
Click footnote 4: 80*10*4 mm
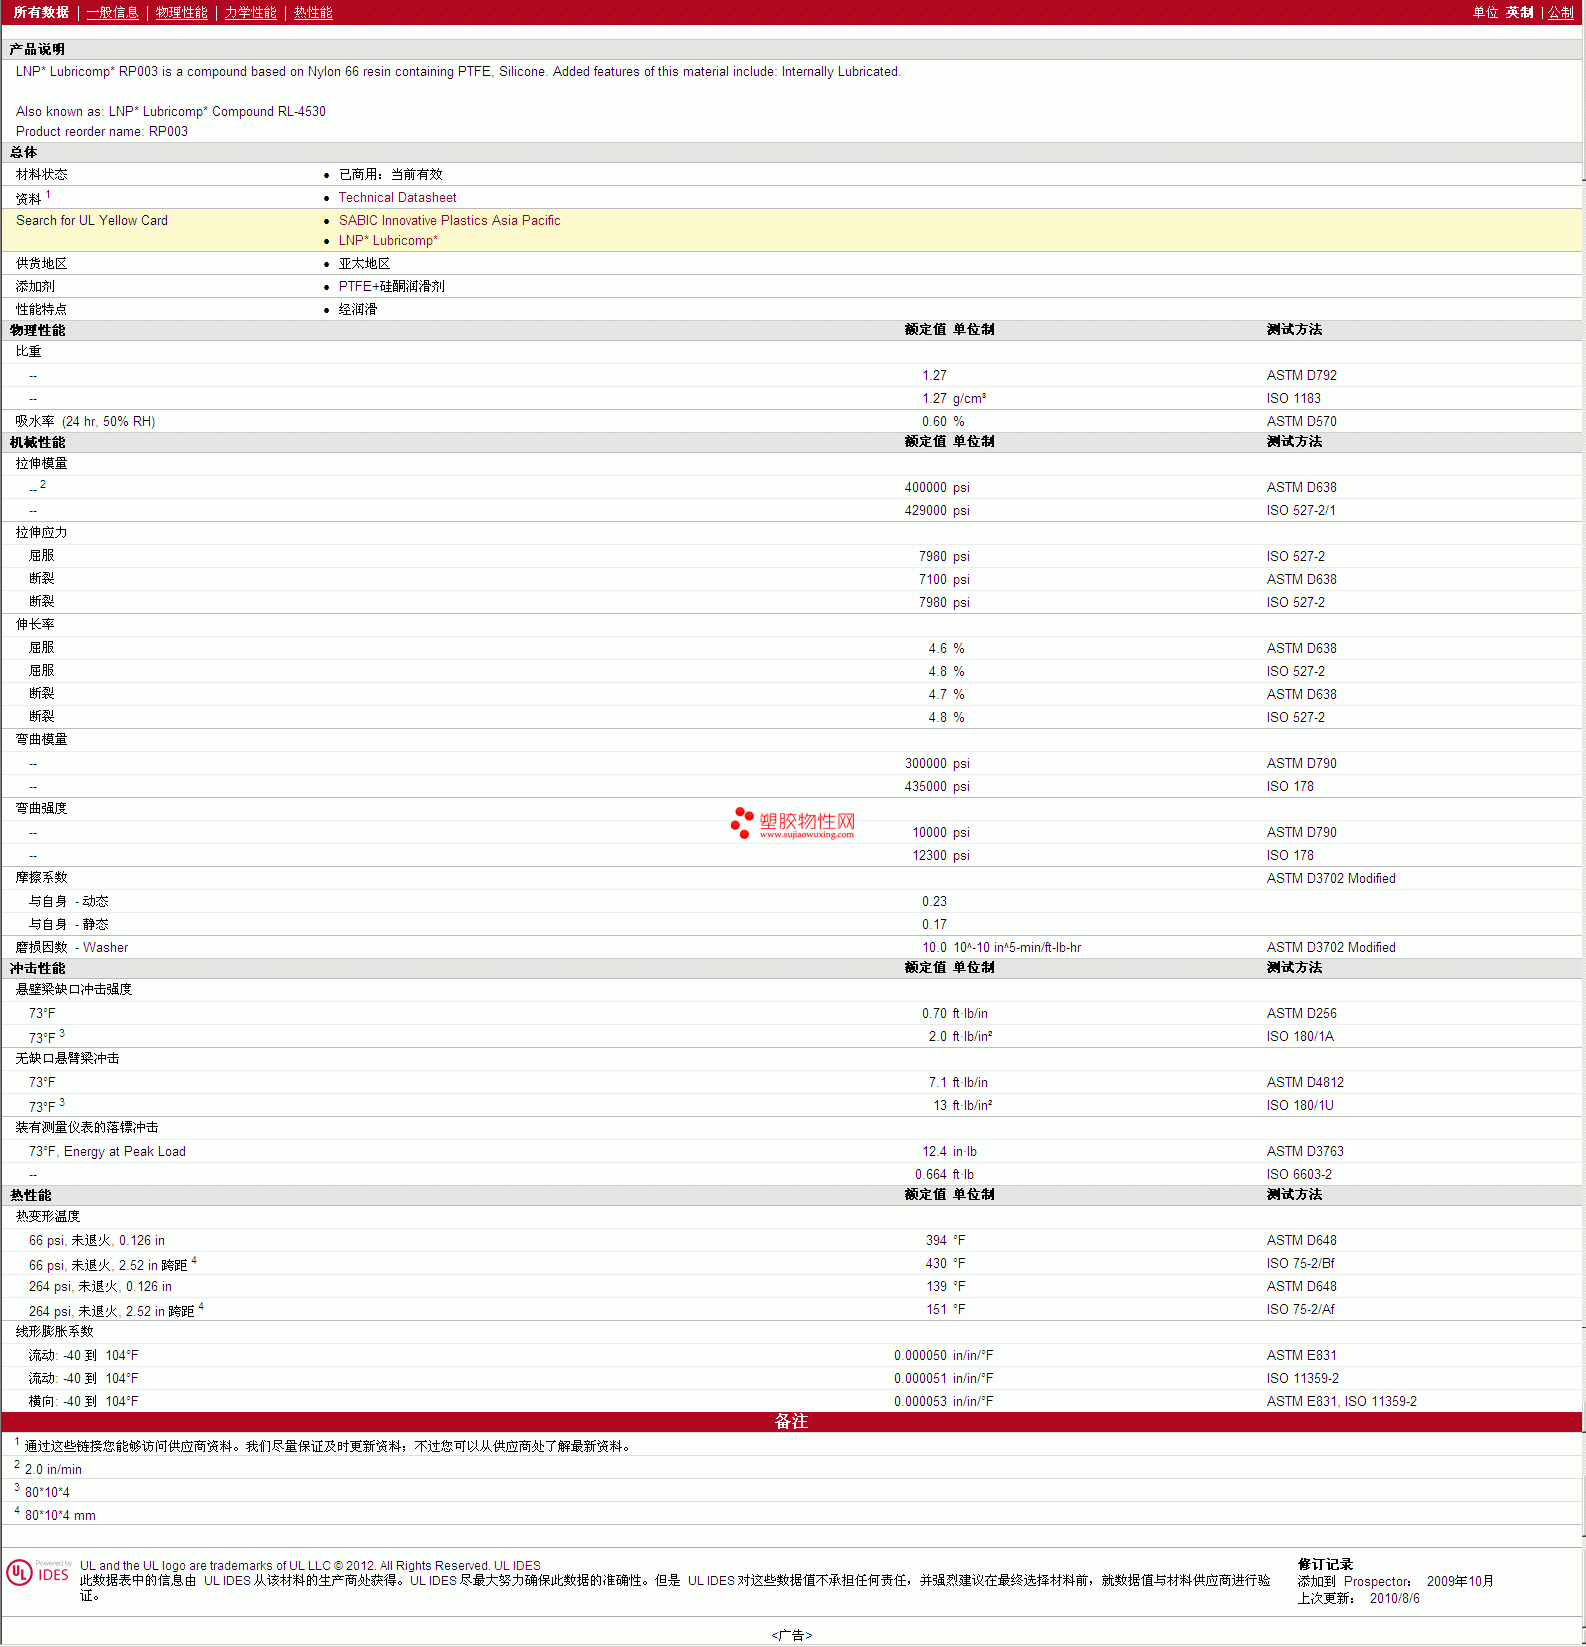[55, 1514]
